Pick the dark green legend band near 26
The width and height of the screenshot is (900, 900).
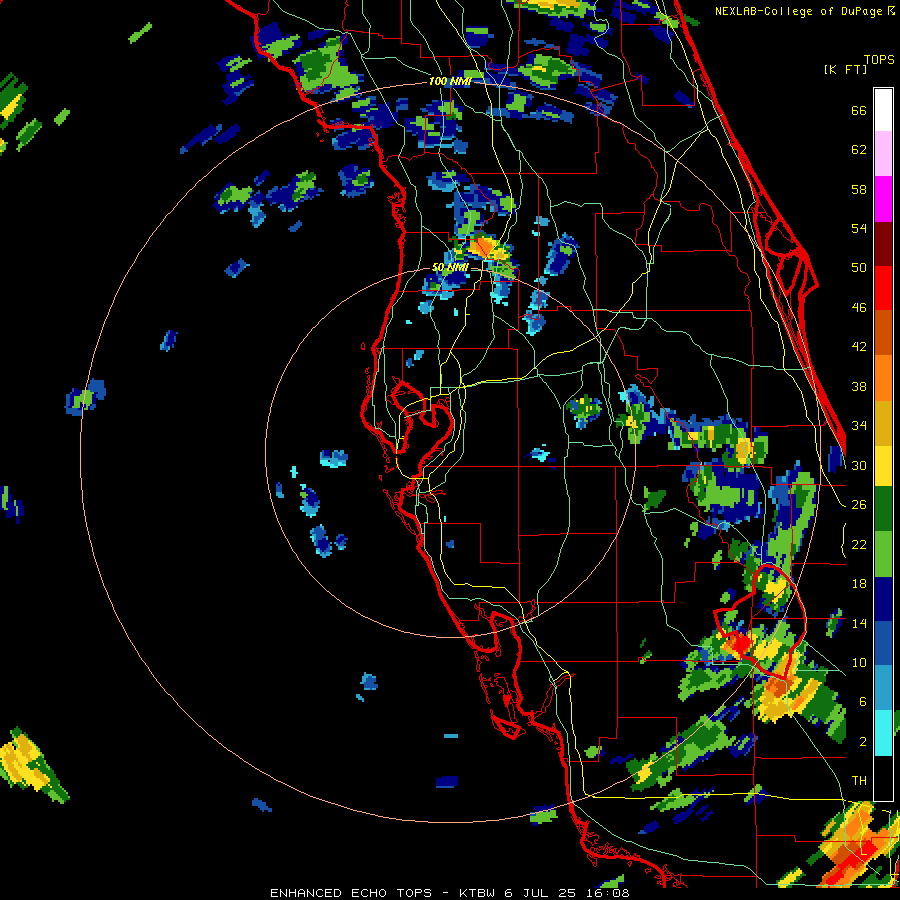click(883, 509)
